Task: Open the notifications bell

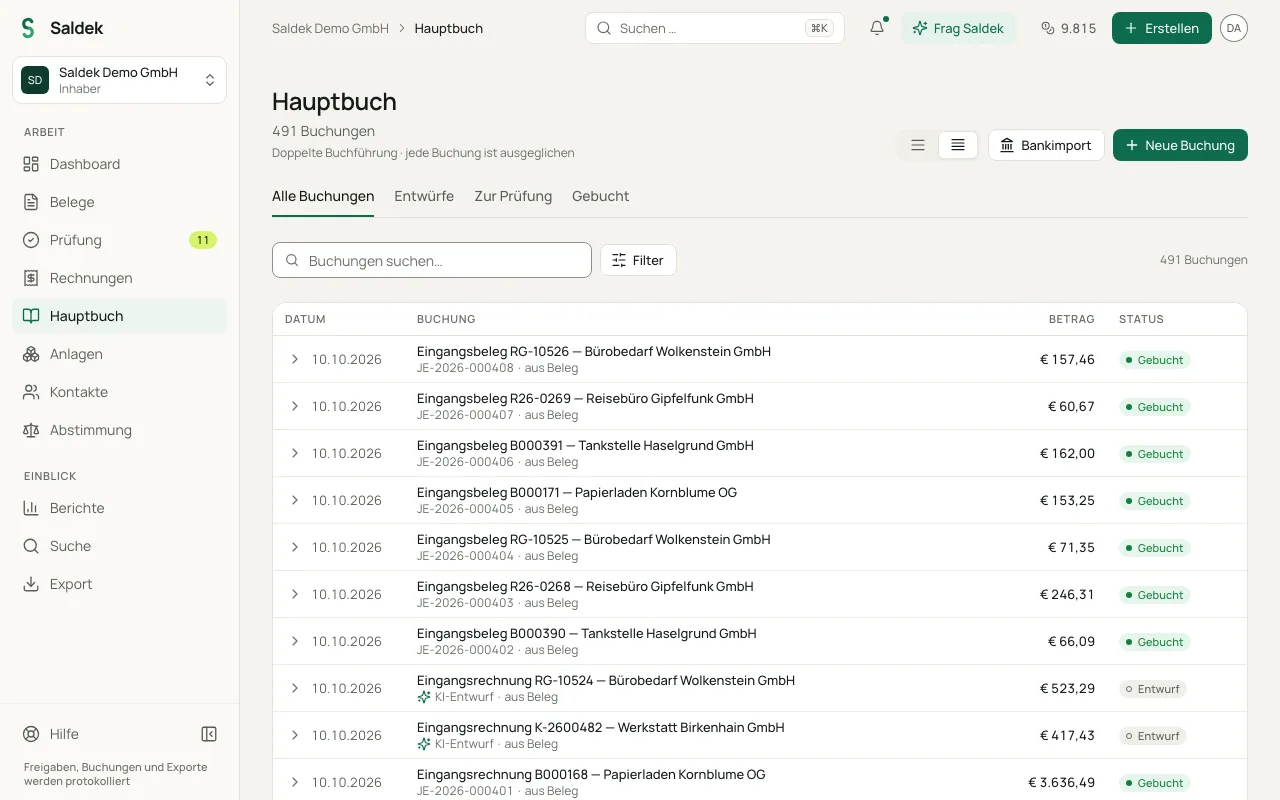Action: pyautogui.click(x=877, y=28)
